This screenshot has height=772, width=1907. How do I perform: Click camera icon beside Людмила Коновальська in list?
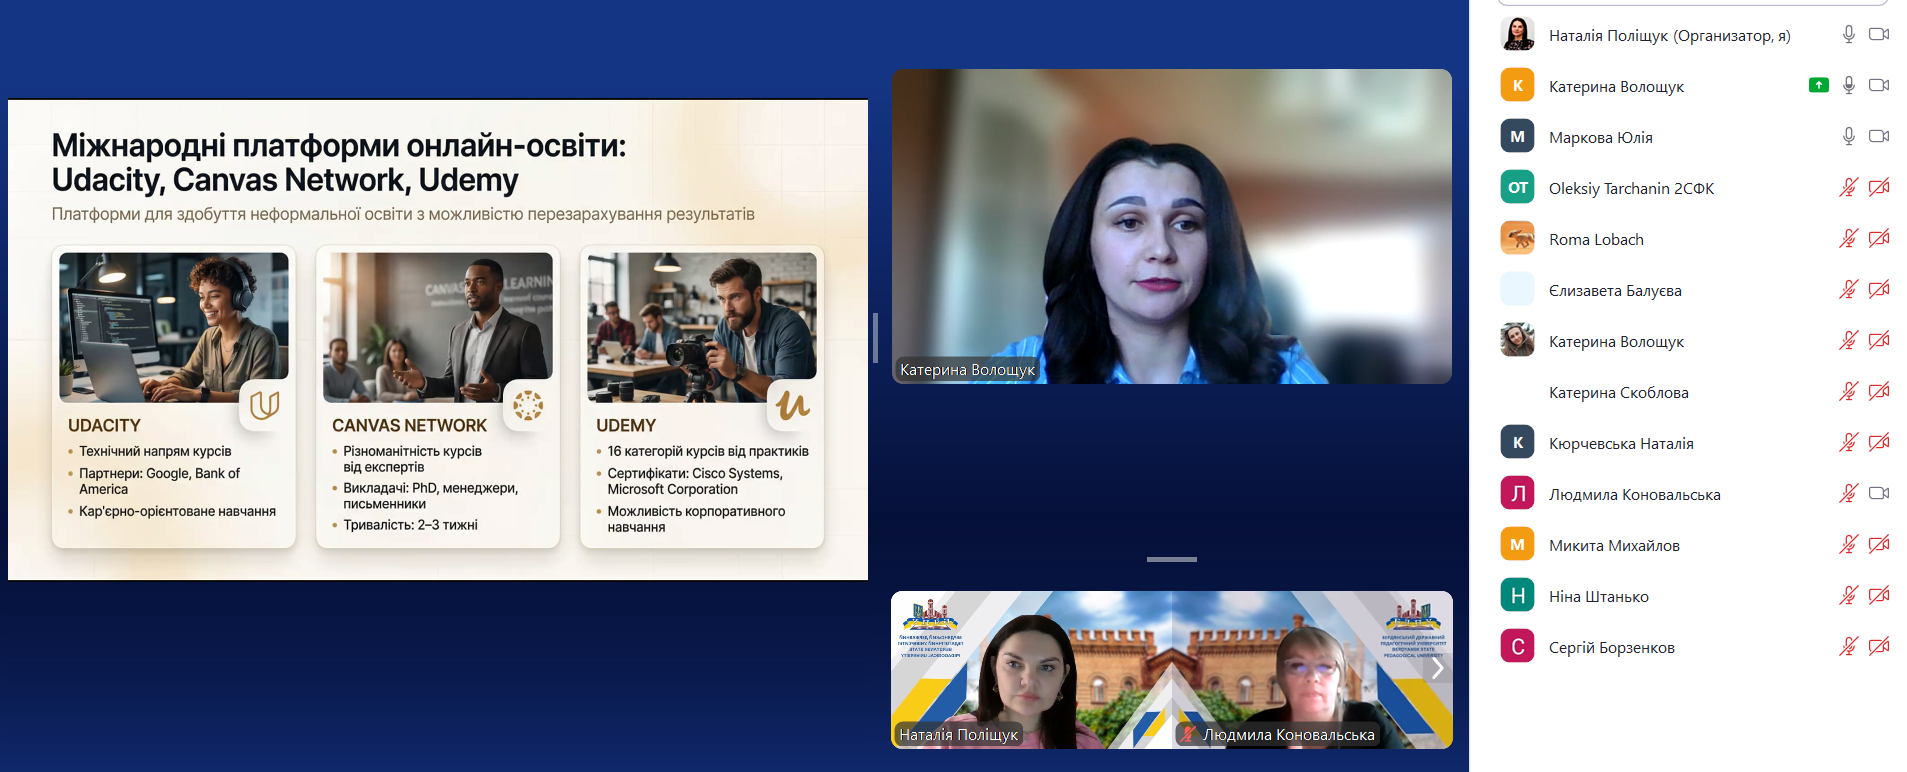1878,494
